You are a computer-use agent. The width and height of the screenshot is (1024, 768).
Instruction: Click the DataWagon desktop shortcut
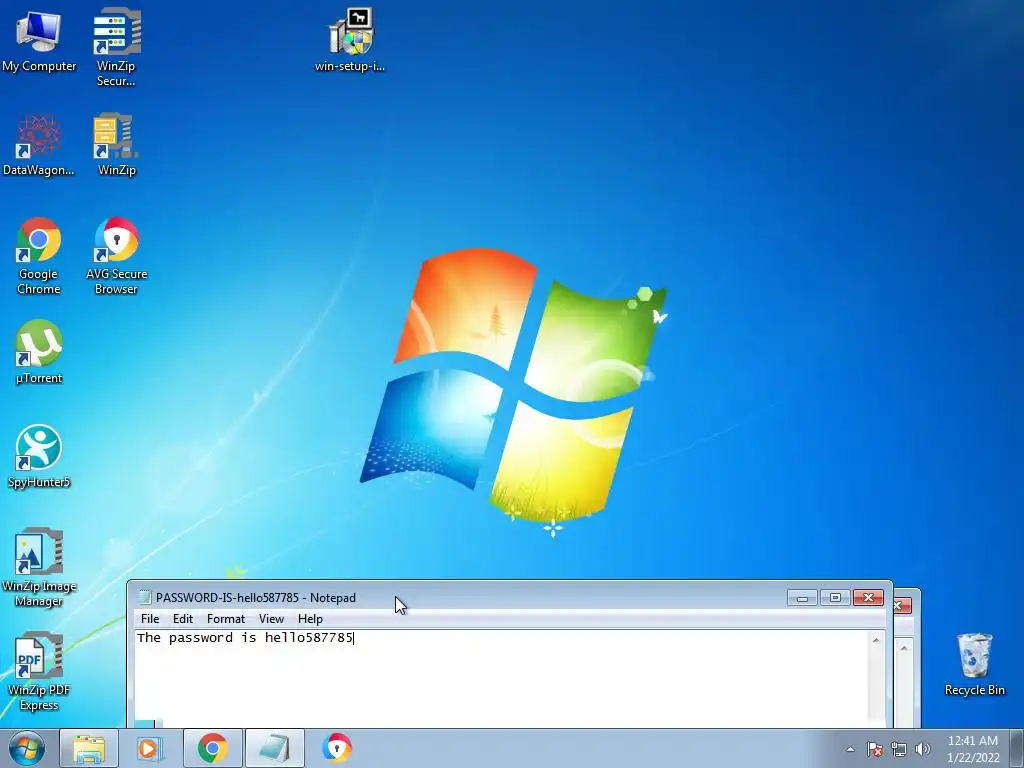(x=39, y=145)
